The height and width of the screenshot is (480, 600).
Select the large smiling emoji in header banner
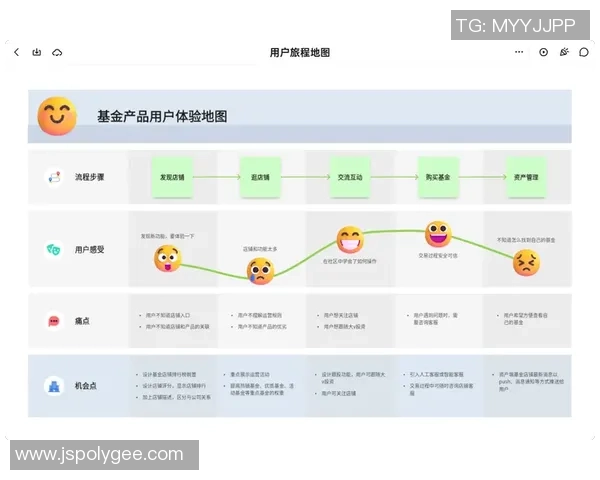point(57,116)
